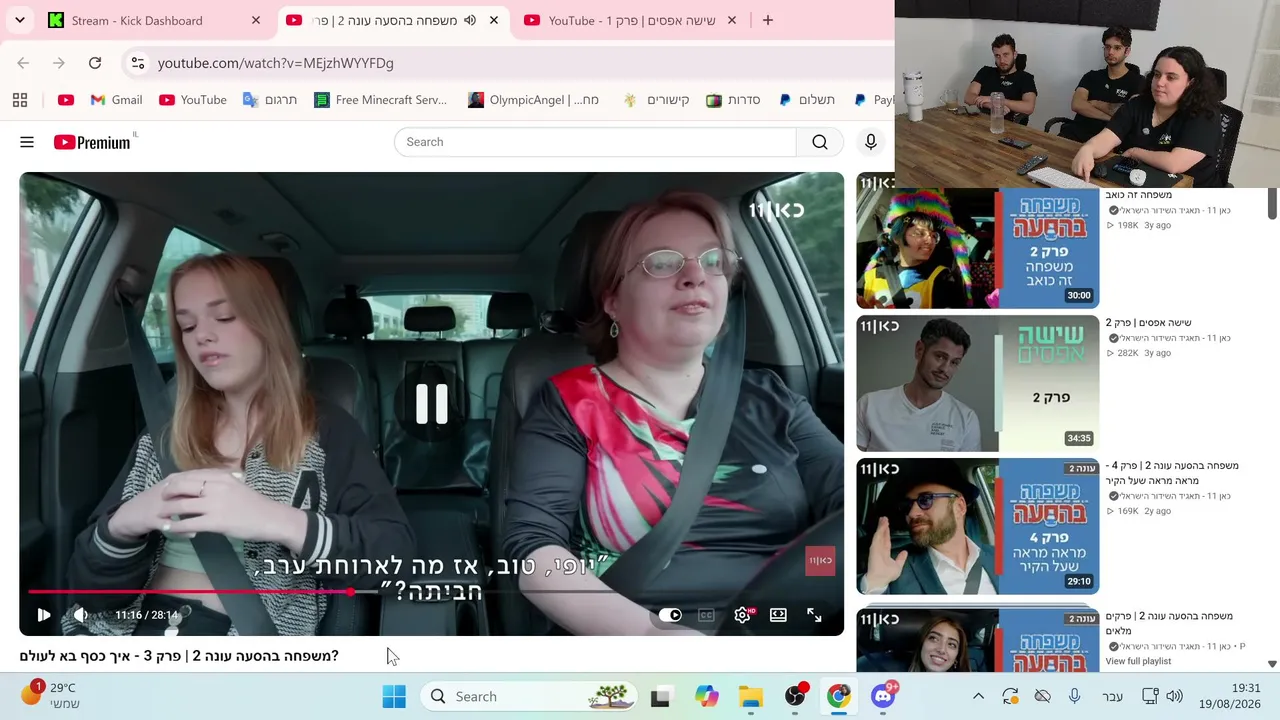
Task: Switch to the שישה אפסים YouTube tab
Action: (631, 20)
